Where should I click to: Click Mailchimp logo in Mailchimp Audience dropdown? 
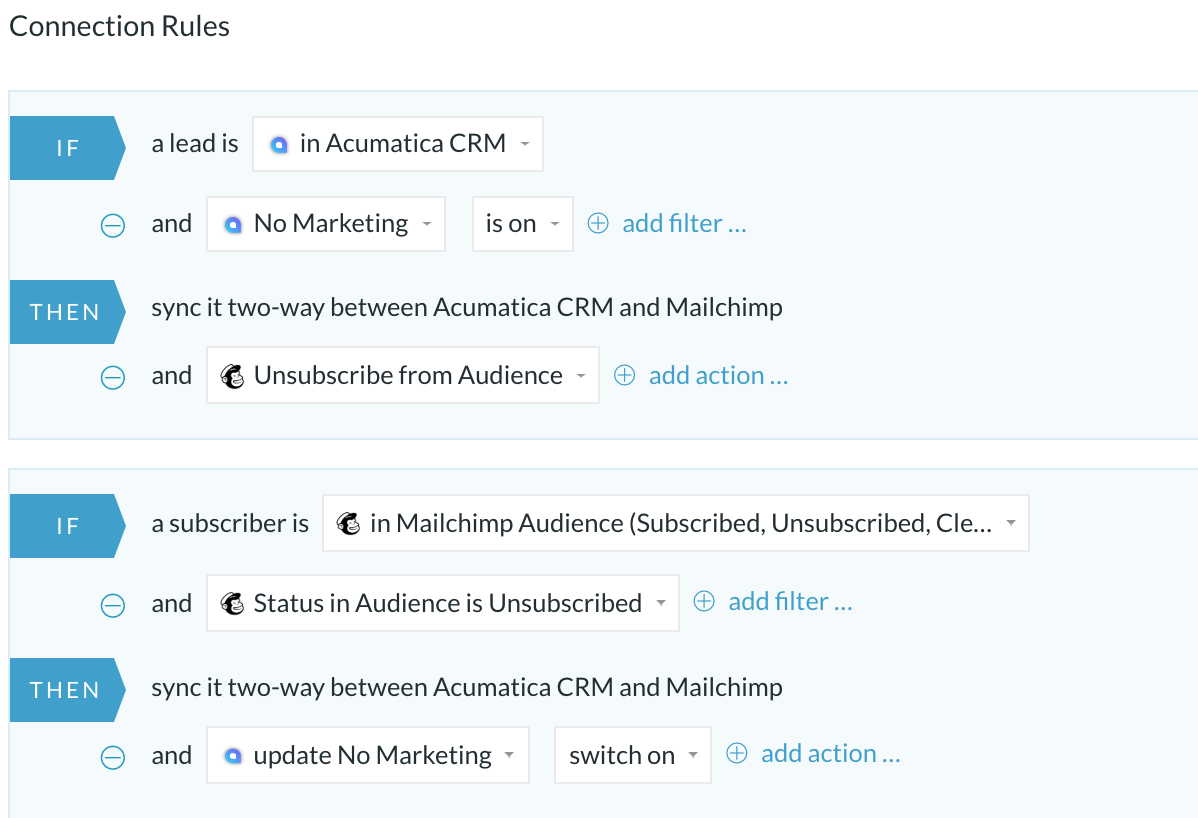(348, 523)
